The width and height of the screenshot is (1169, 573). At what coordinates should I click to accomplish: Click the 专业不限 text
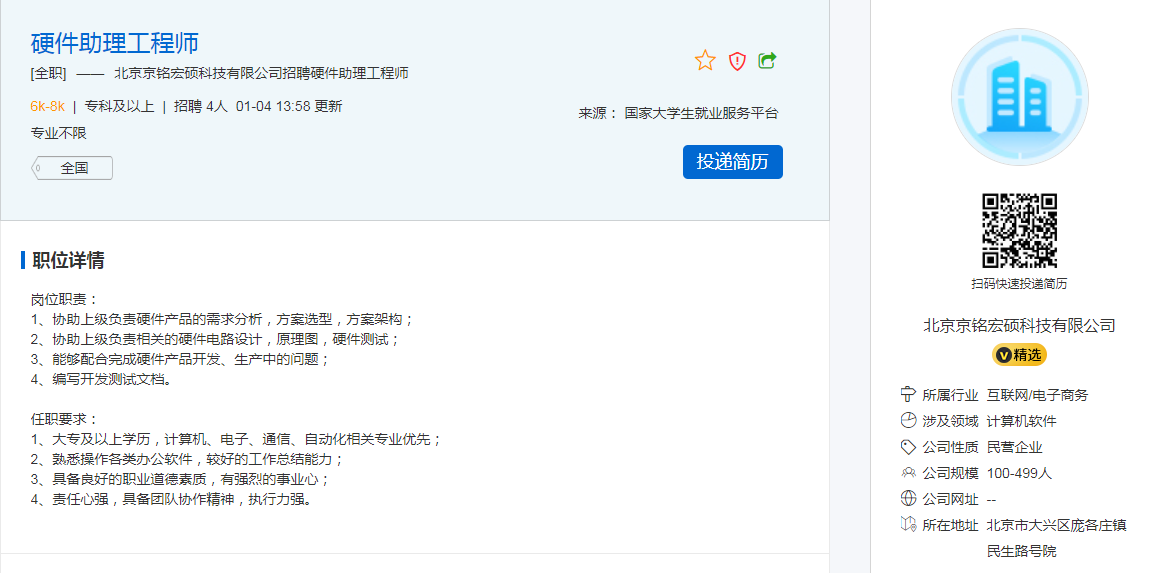(59, 133)
